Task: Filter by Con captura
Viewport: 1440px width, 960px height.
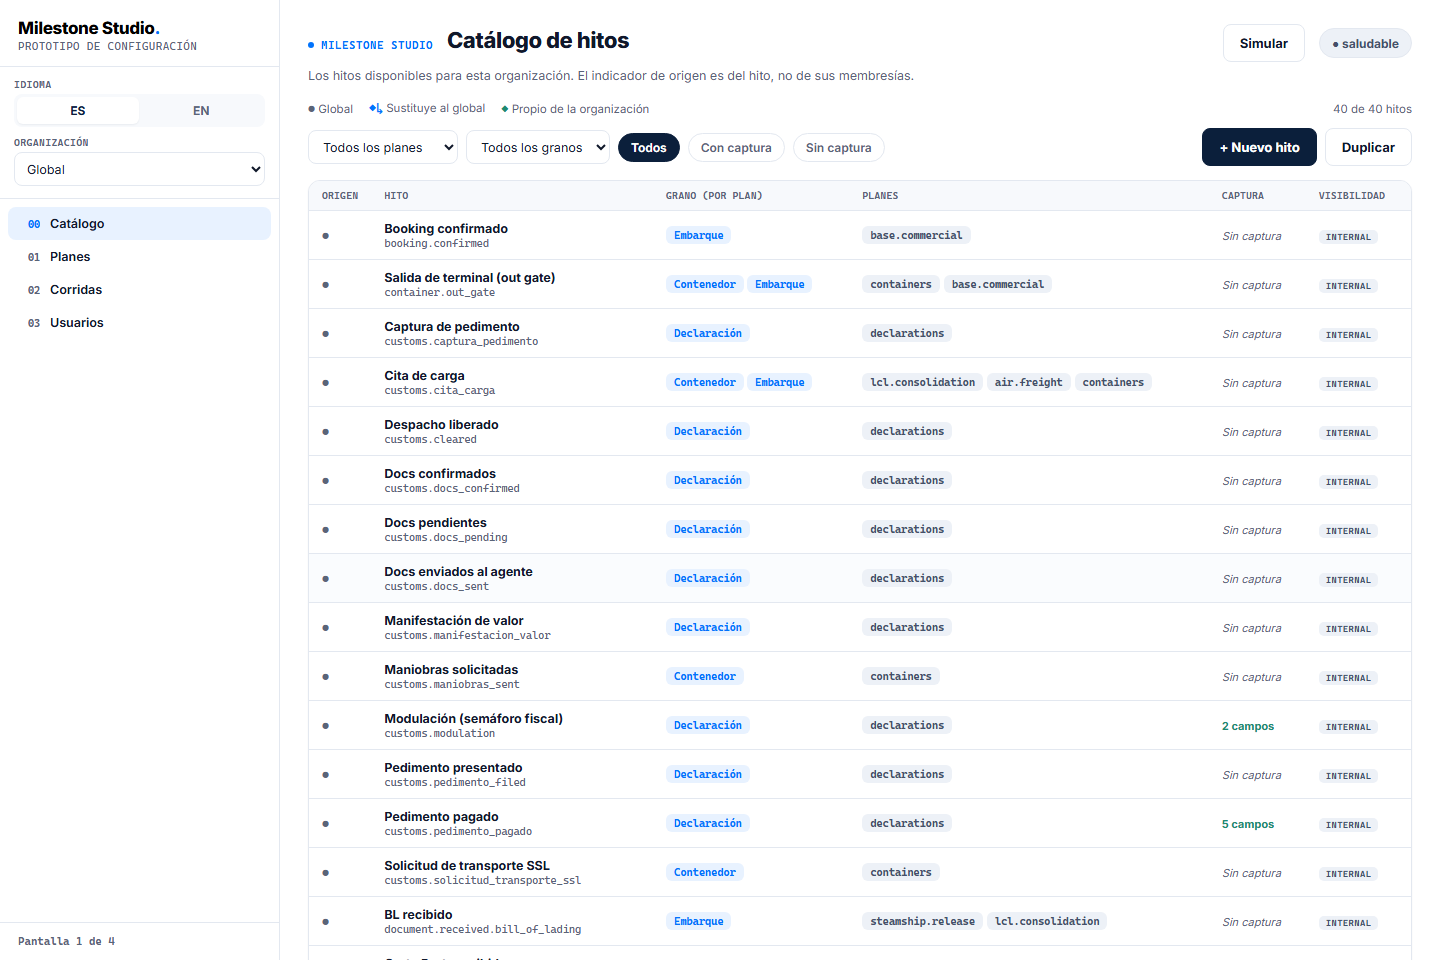Action: click(736, 148)
